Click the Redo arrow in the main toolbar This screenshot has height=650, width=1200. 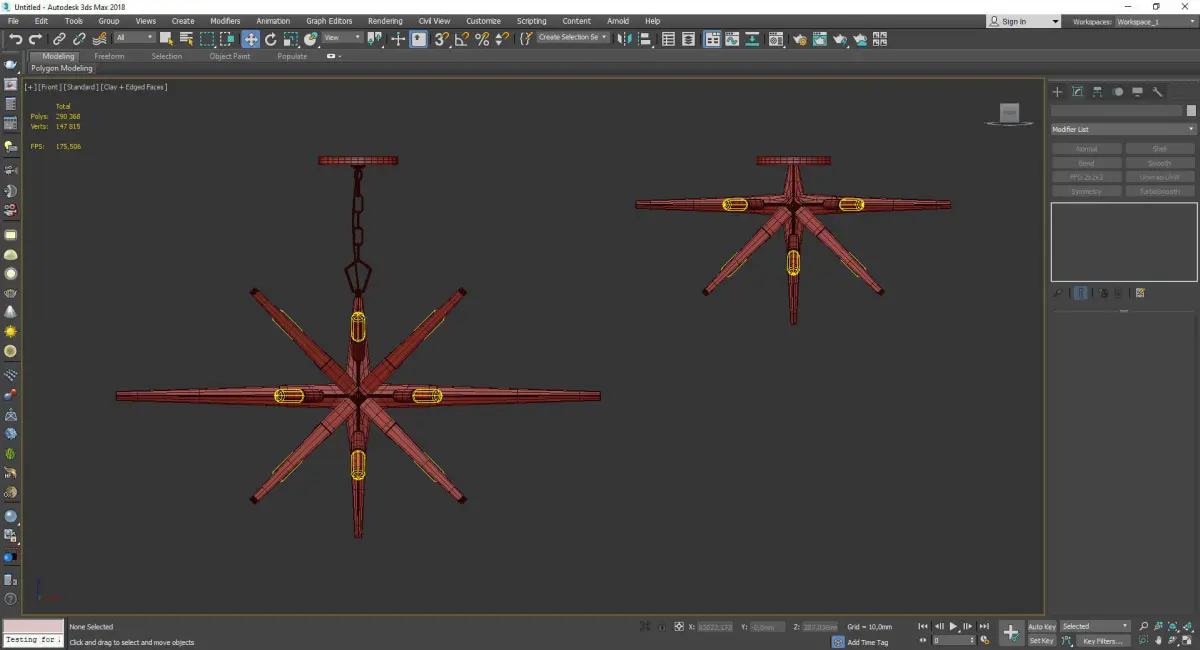pos(35,39)
